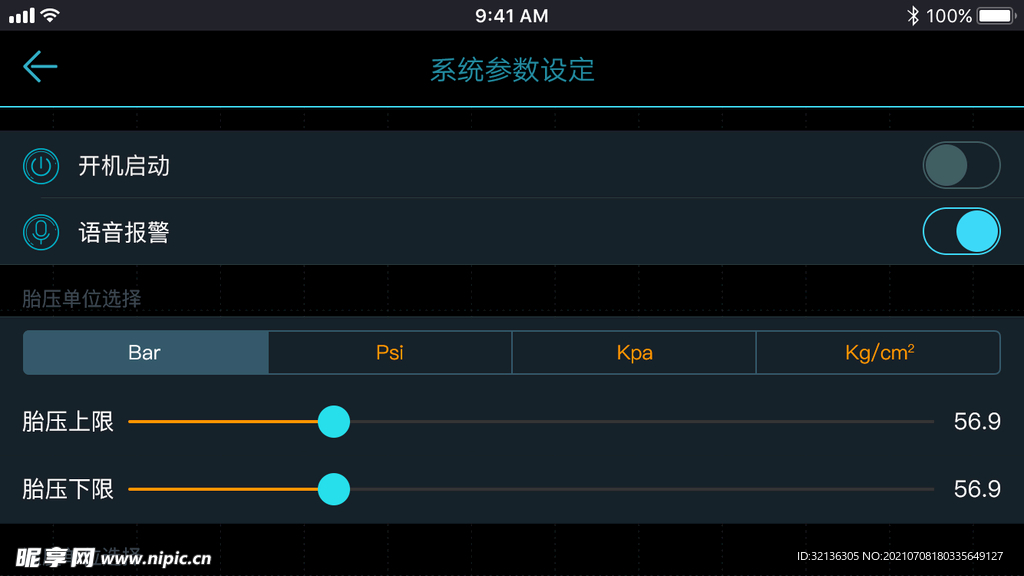
Task: Disable the 语音报警 switch
Action: [961, 231]
